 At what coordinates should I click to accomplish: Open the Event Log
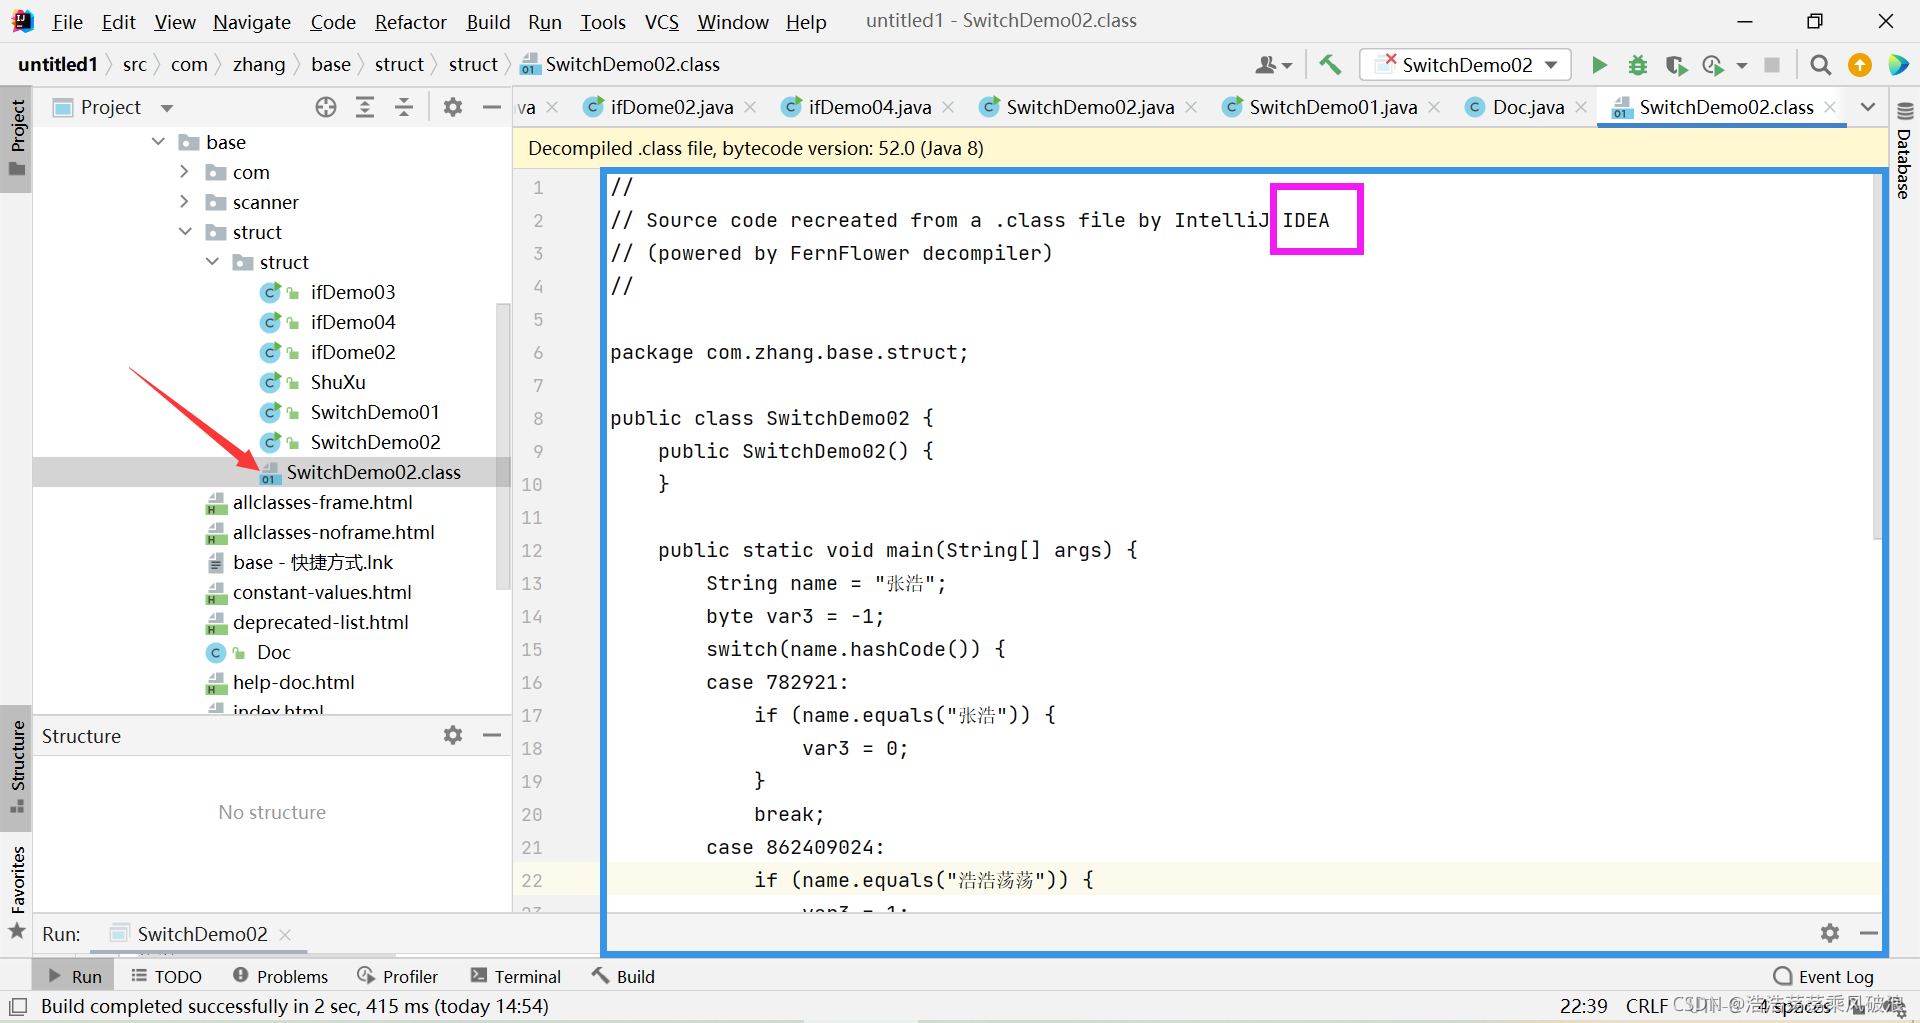pyautogui.click(x=1824, y=976)
